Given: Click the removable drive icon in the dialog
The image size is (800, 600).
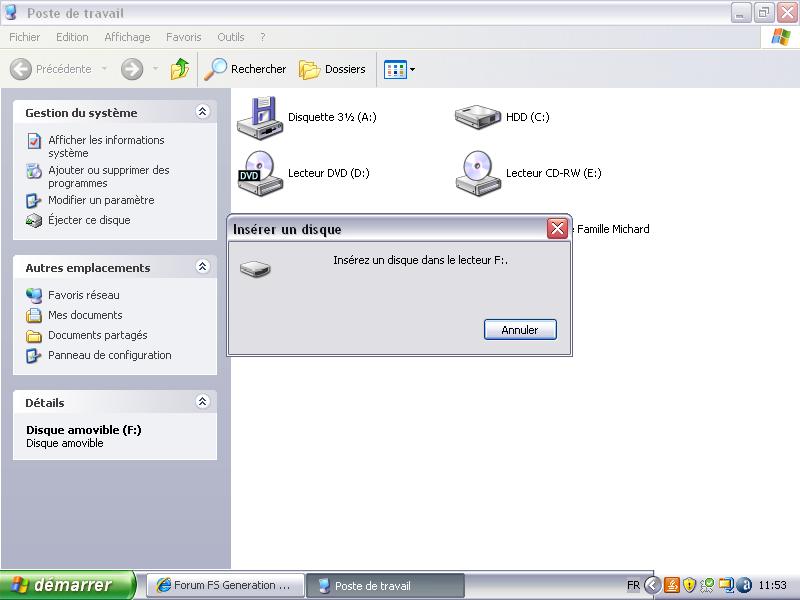Looking at the screenshot, I should point(255,268).
